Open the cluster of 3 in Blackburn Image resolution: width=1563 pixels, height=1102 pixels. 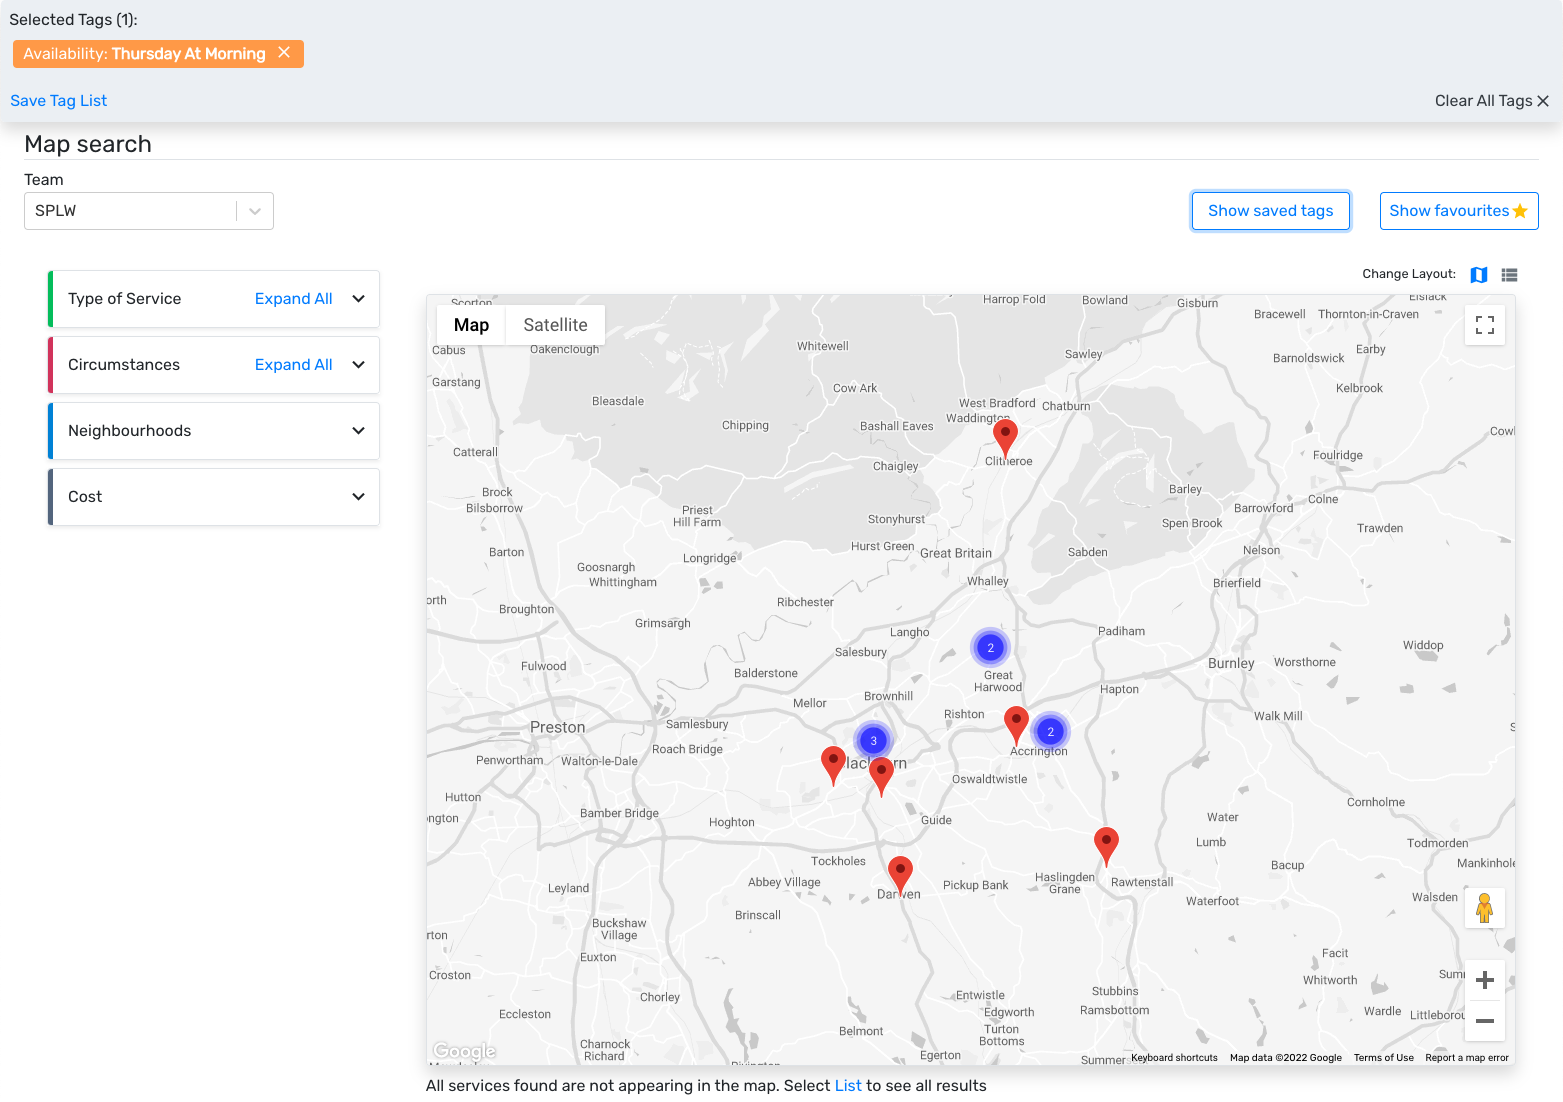[x=873, y=741]
